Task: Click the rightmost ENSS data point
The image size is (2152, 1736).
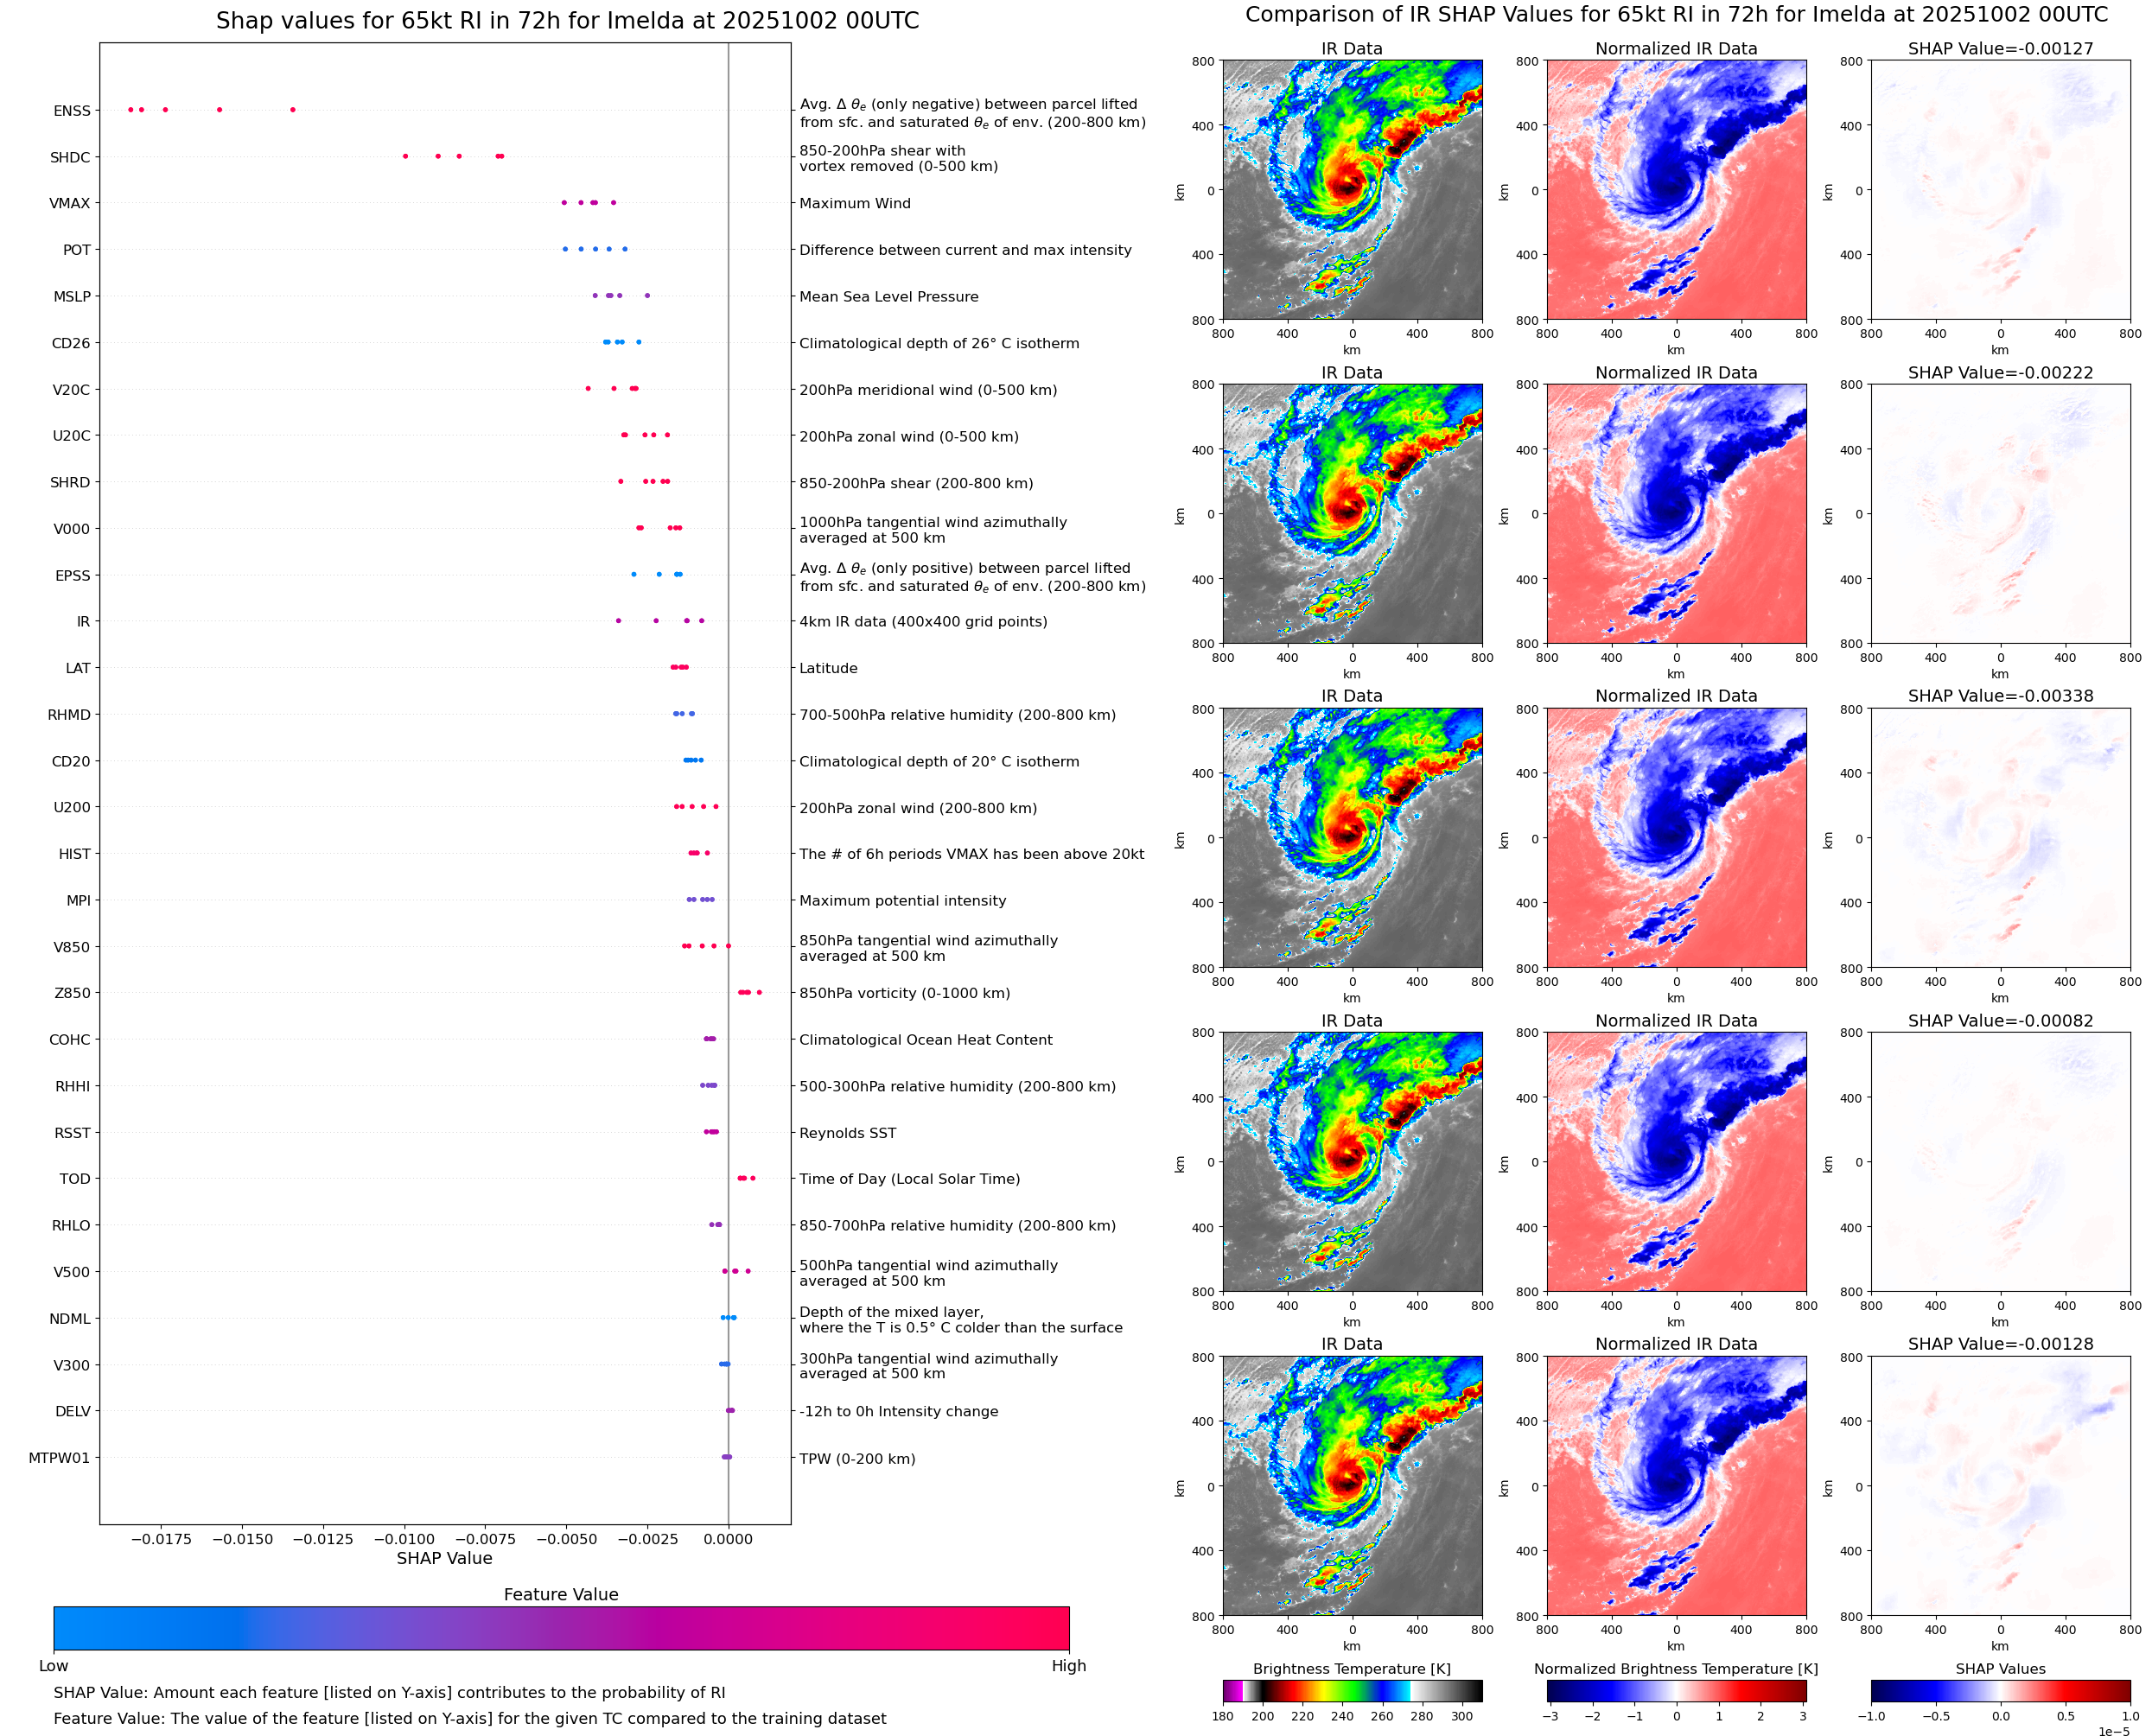Action: tap(292, 110)
